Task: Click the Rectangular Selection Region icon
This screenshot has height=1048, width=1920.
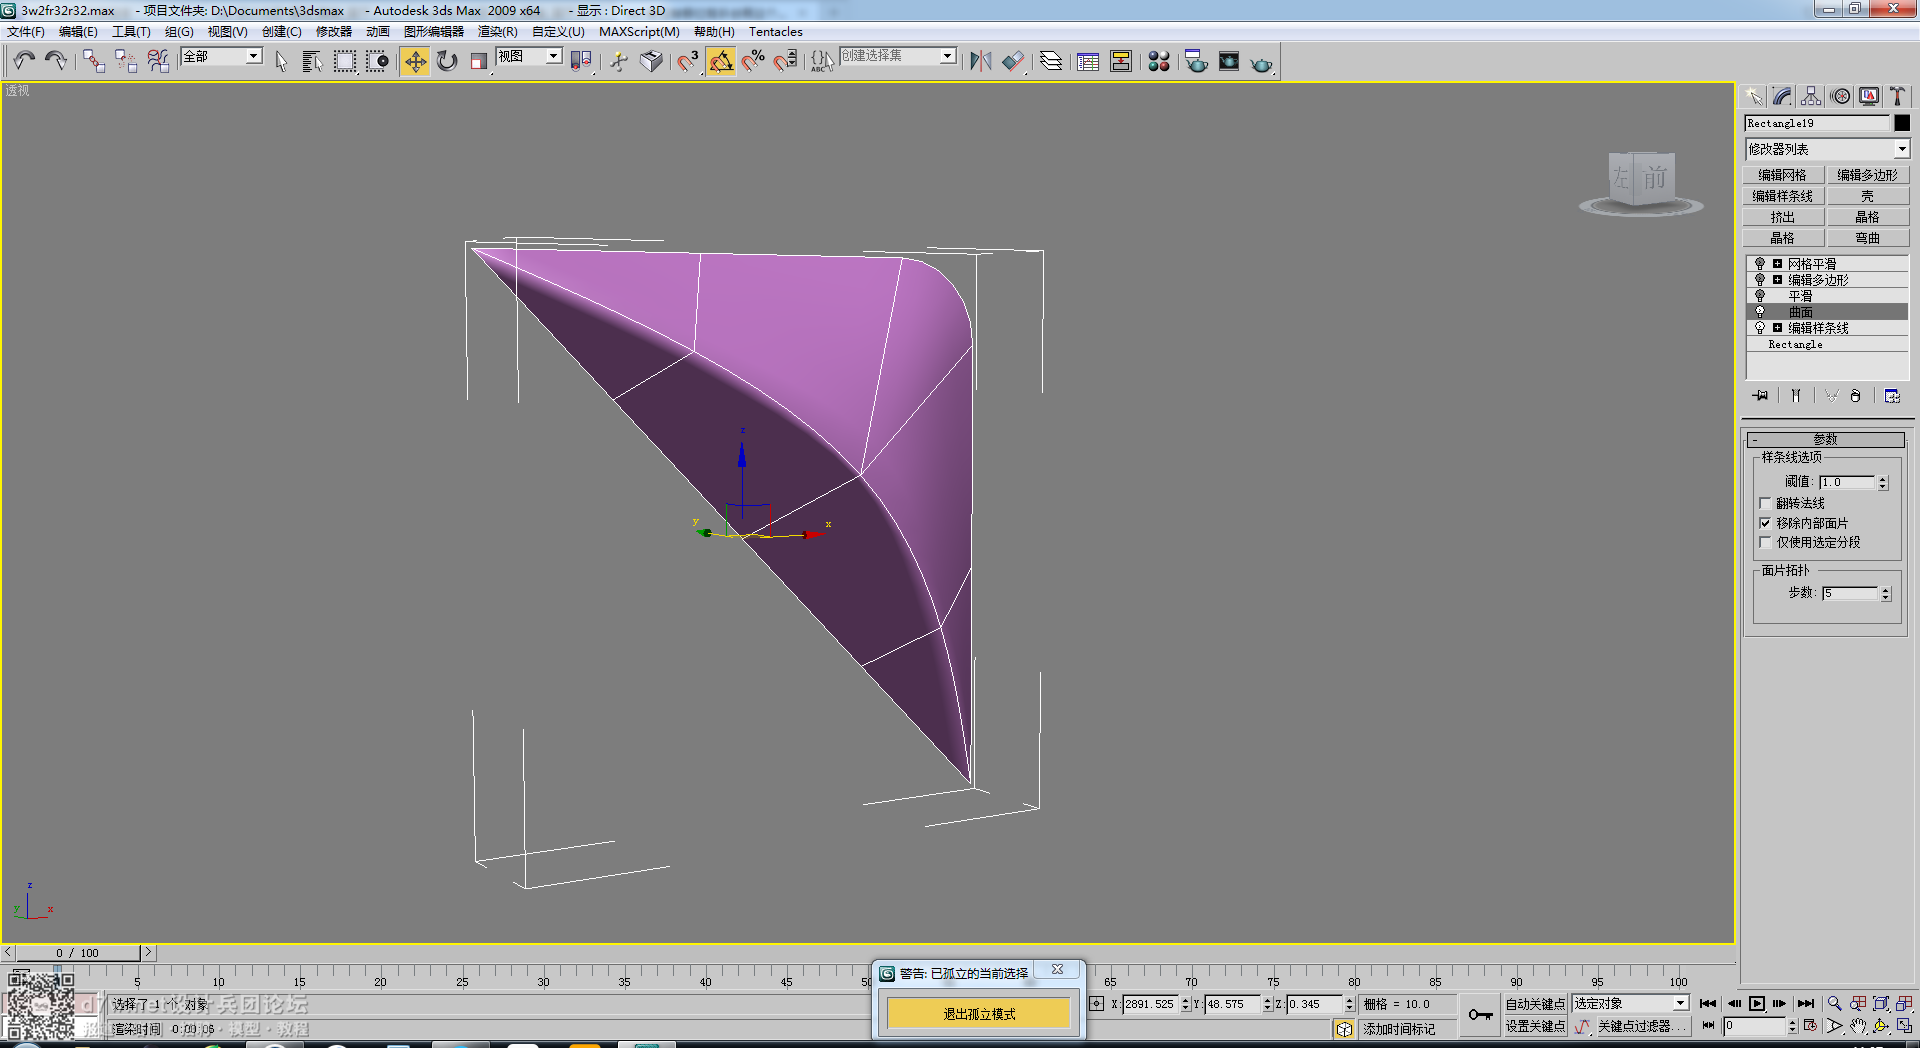Action: point(345,61)
